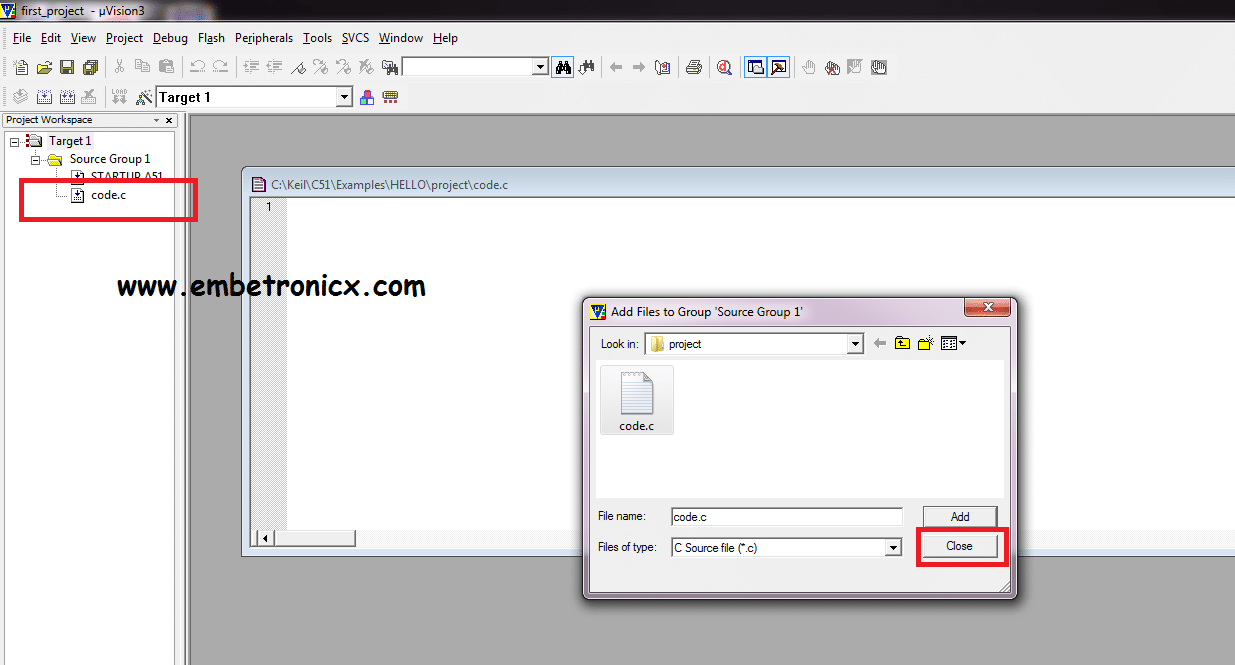Click the Add button in dialog

pos(960,517)
